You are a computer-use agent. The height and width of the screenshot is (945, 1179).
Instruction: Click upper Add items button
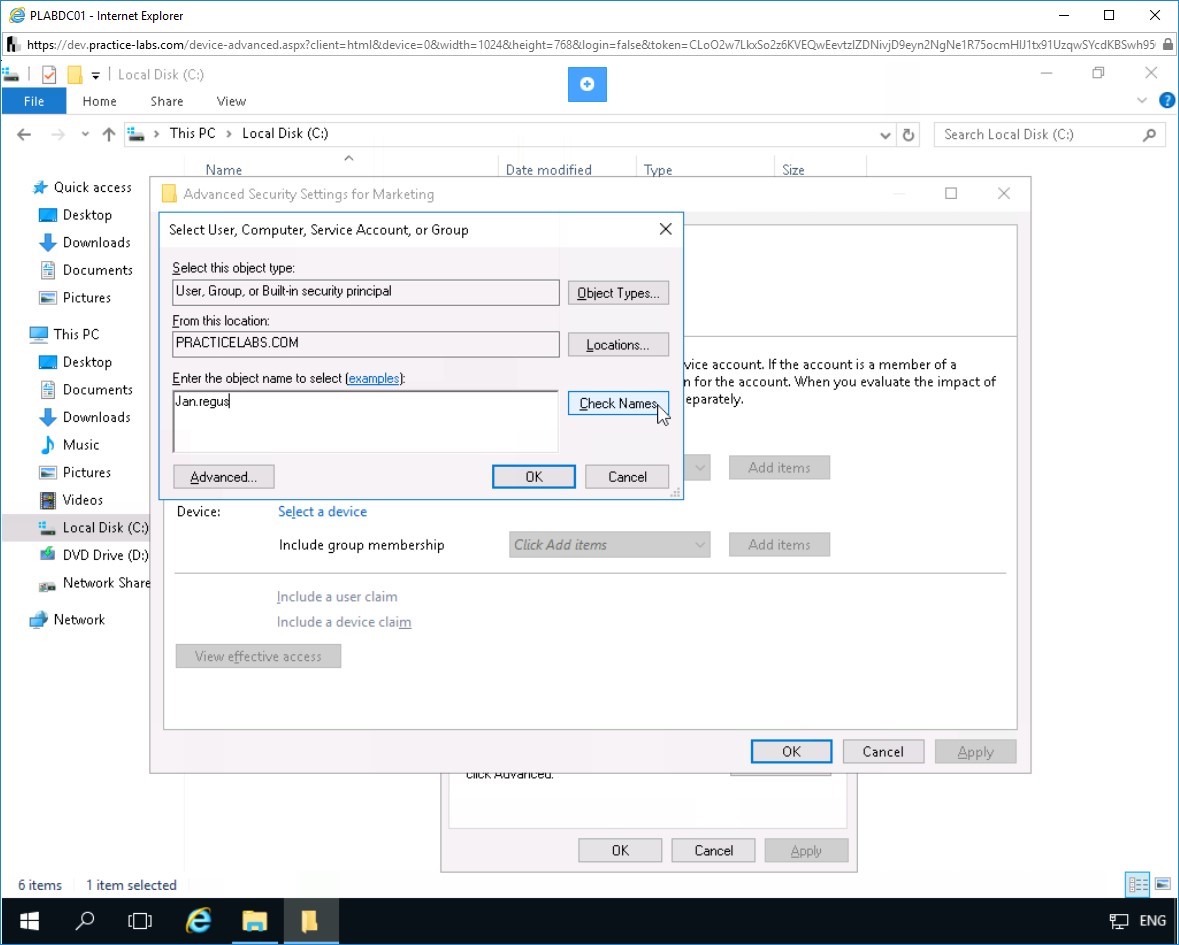(x=779, y=468)
